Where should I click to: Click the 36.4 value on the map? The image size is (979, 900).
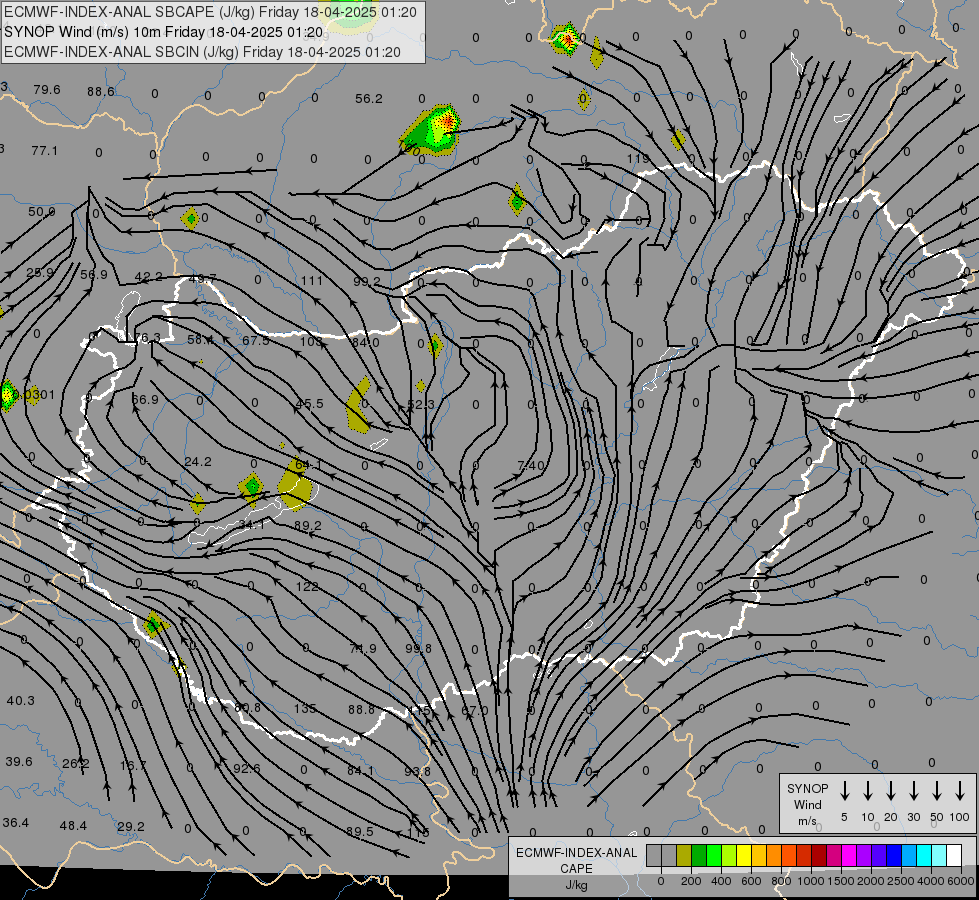point(16,823)
